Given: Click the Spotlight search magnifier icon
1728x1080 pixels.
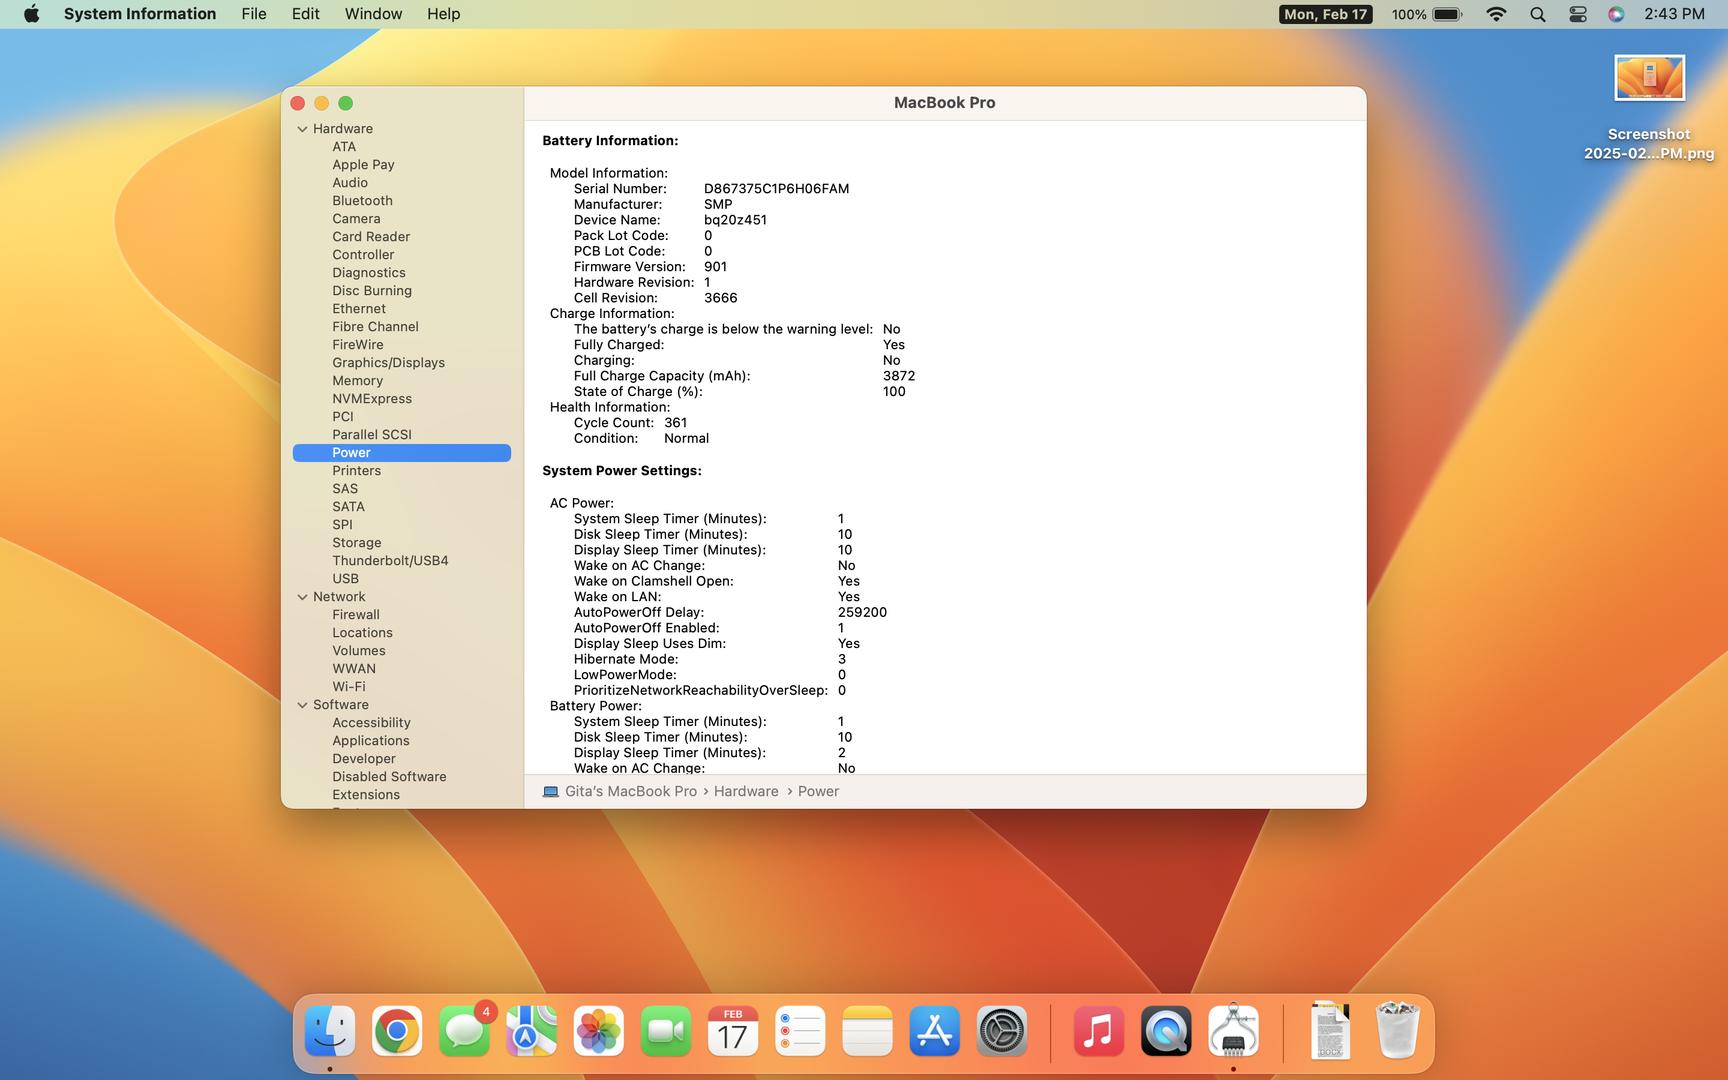Looking at the screenshot, I should point(1537,14).
